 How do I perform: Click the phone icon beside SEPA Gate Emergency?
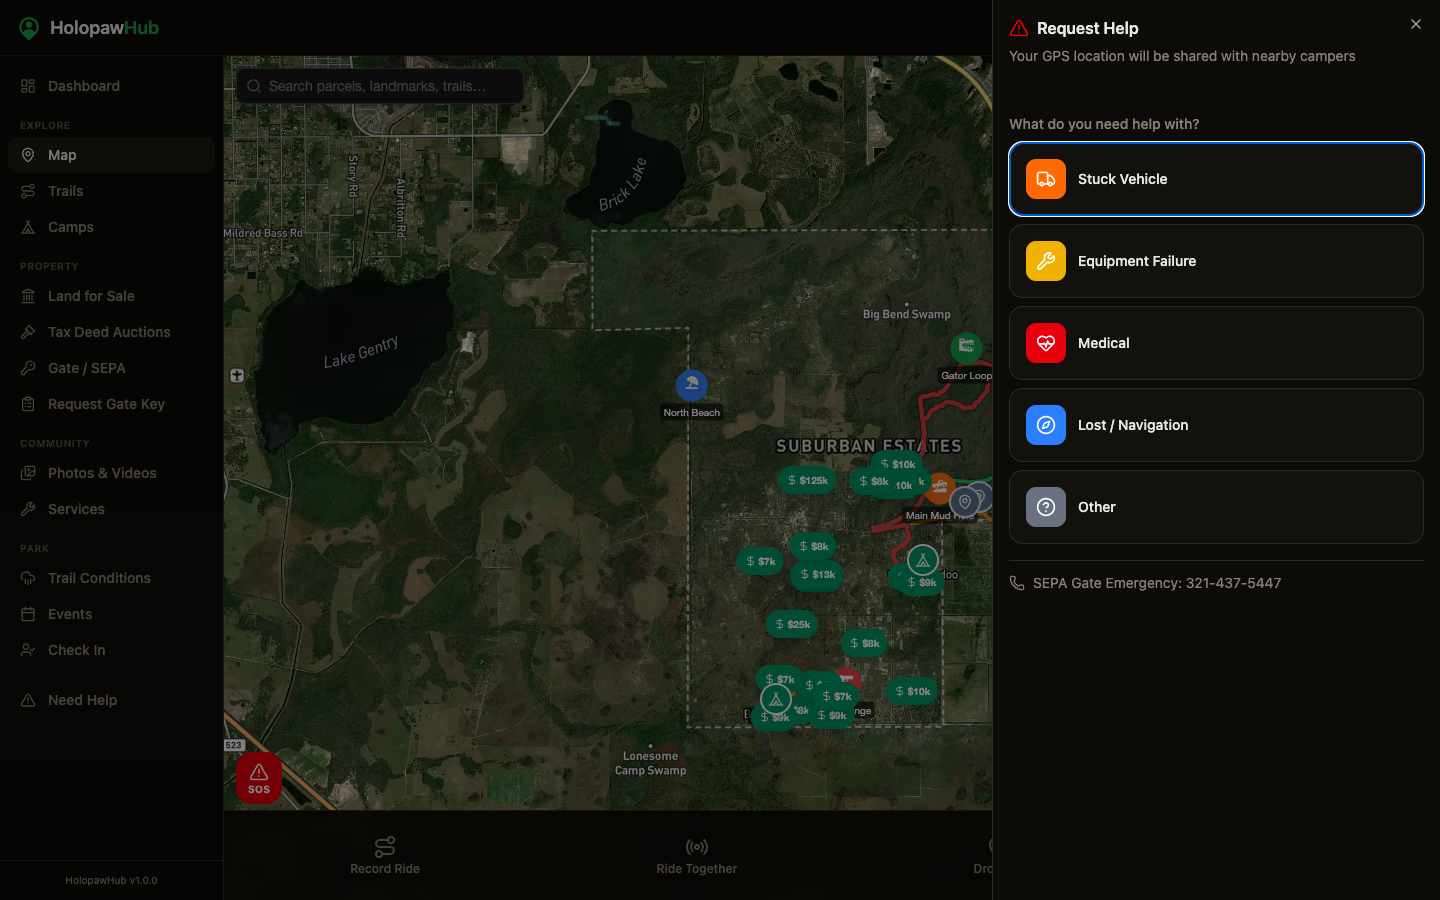point(1017,583)
